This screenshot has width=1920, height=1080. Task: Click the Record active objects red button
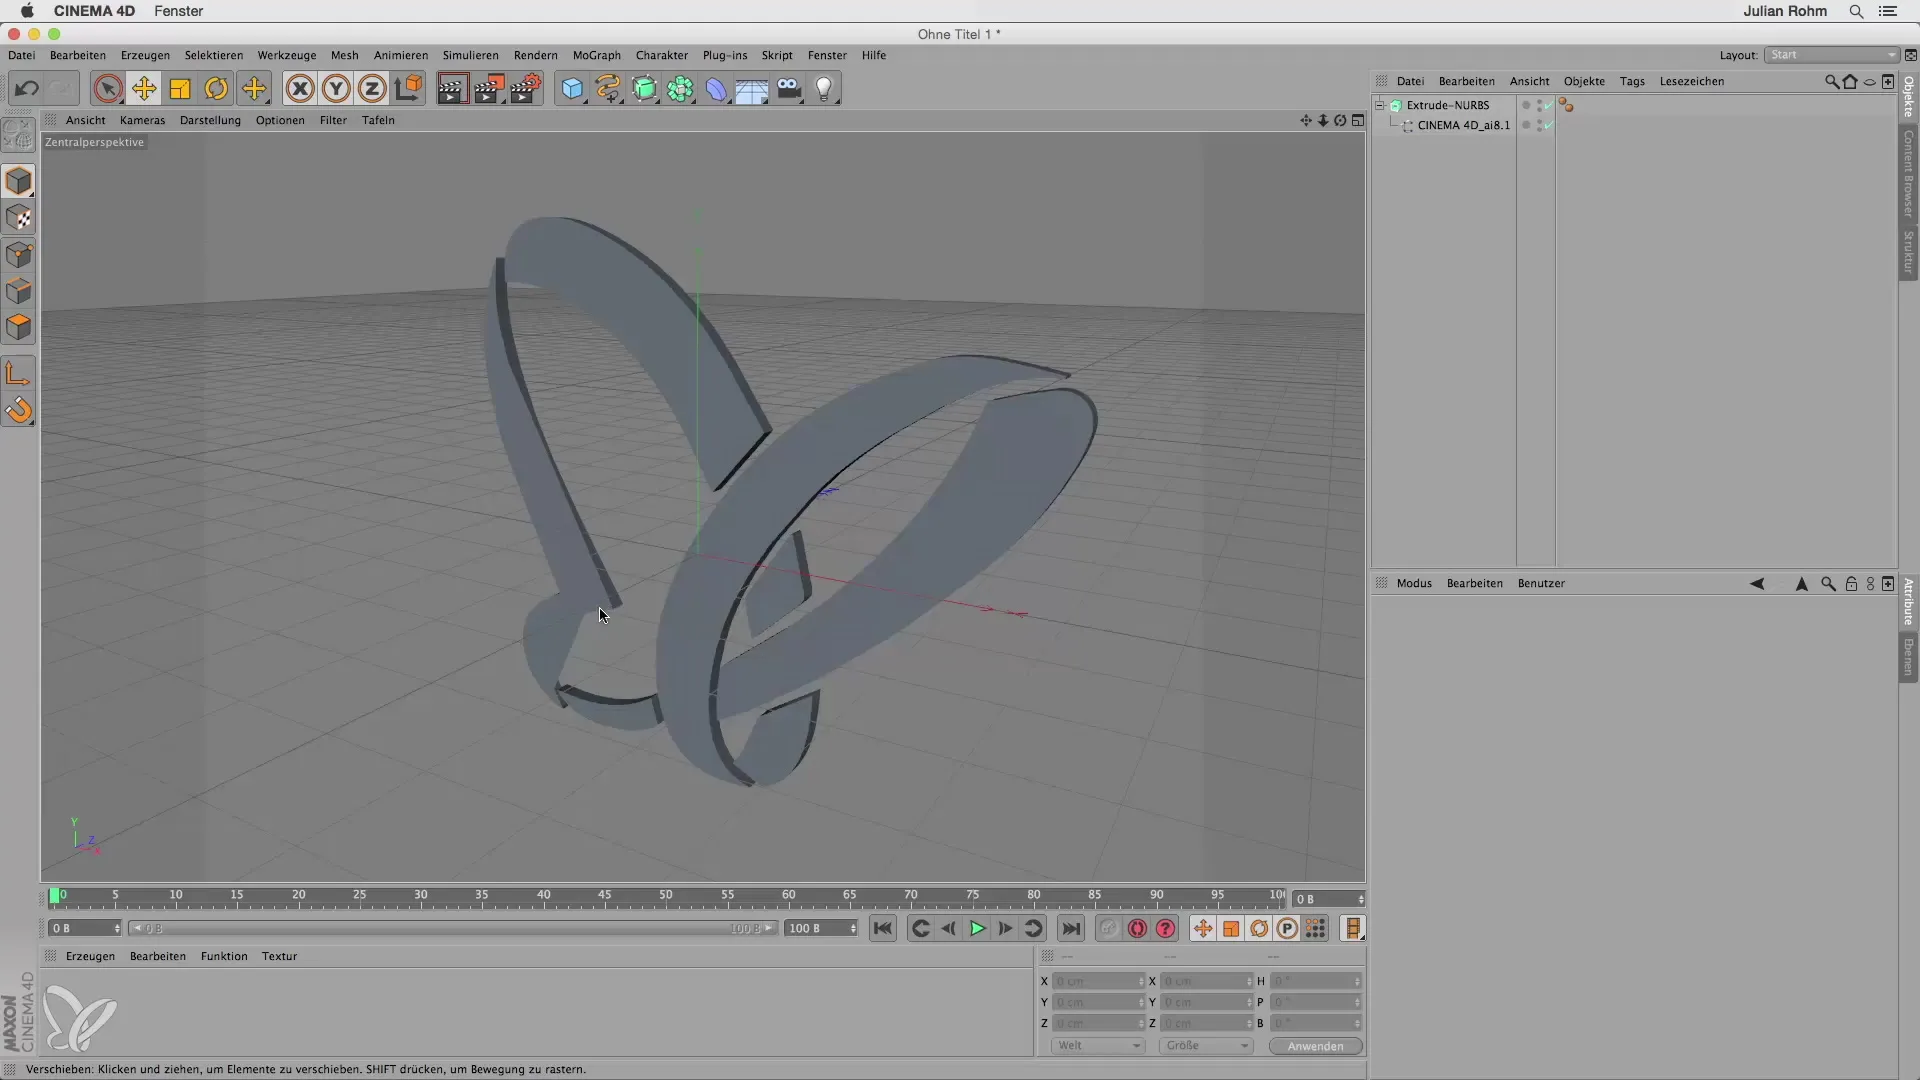tap(1137, 929)
